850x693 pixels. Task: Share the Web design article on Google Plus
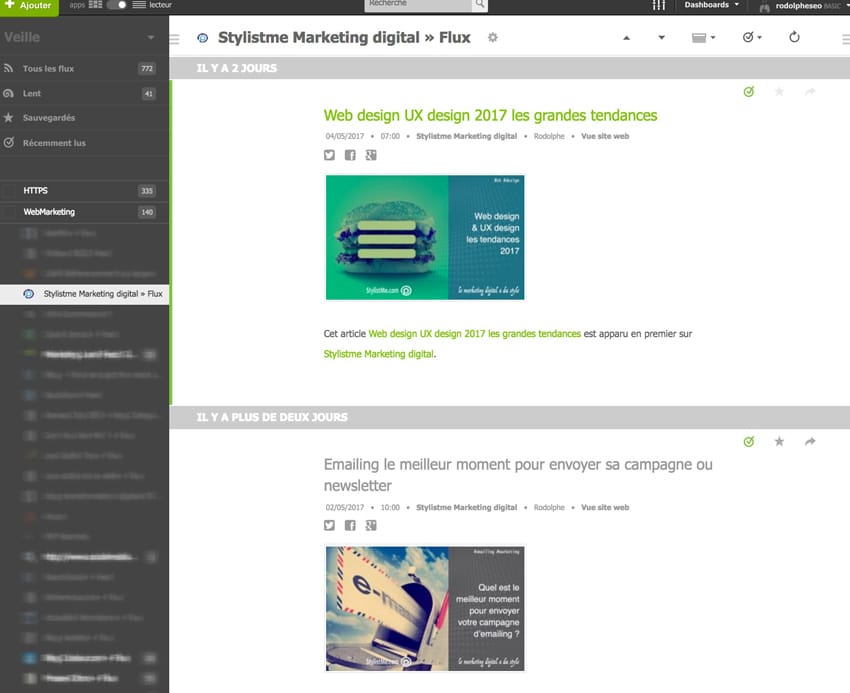(371, 155)
